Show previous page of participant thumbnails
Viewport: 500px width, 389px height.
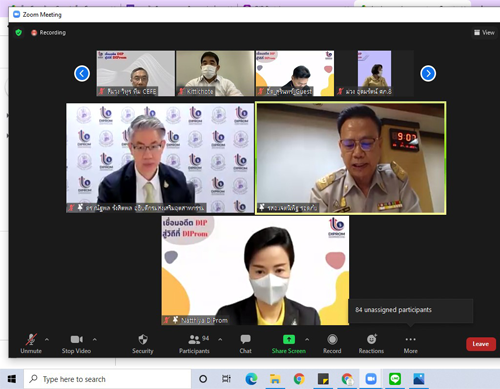tap(82, 73)
